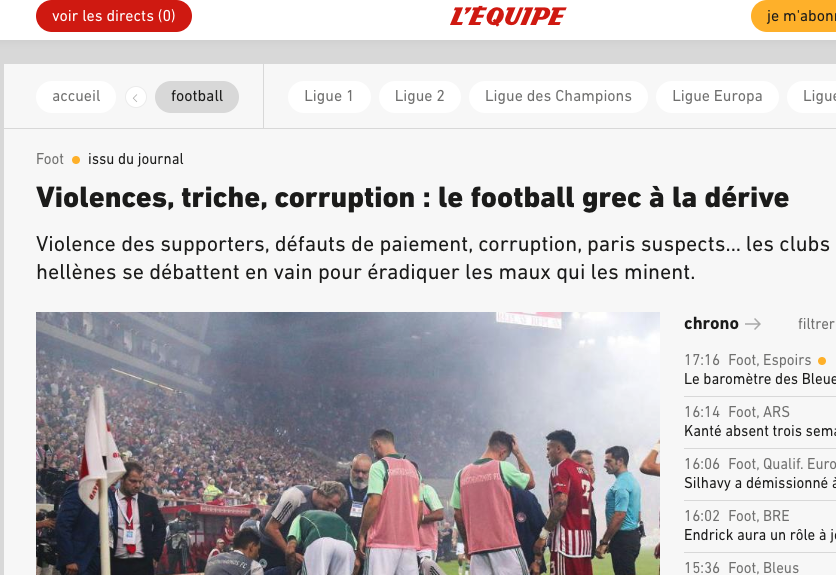Click the orange dot beside Foot, Espoirs
Screen dimensions: 836x575
click(x=822, y=361)
